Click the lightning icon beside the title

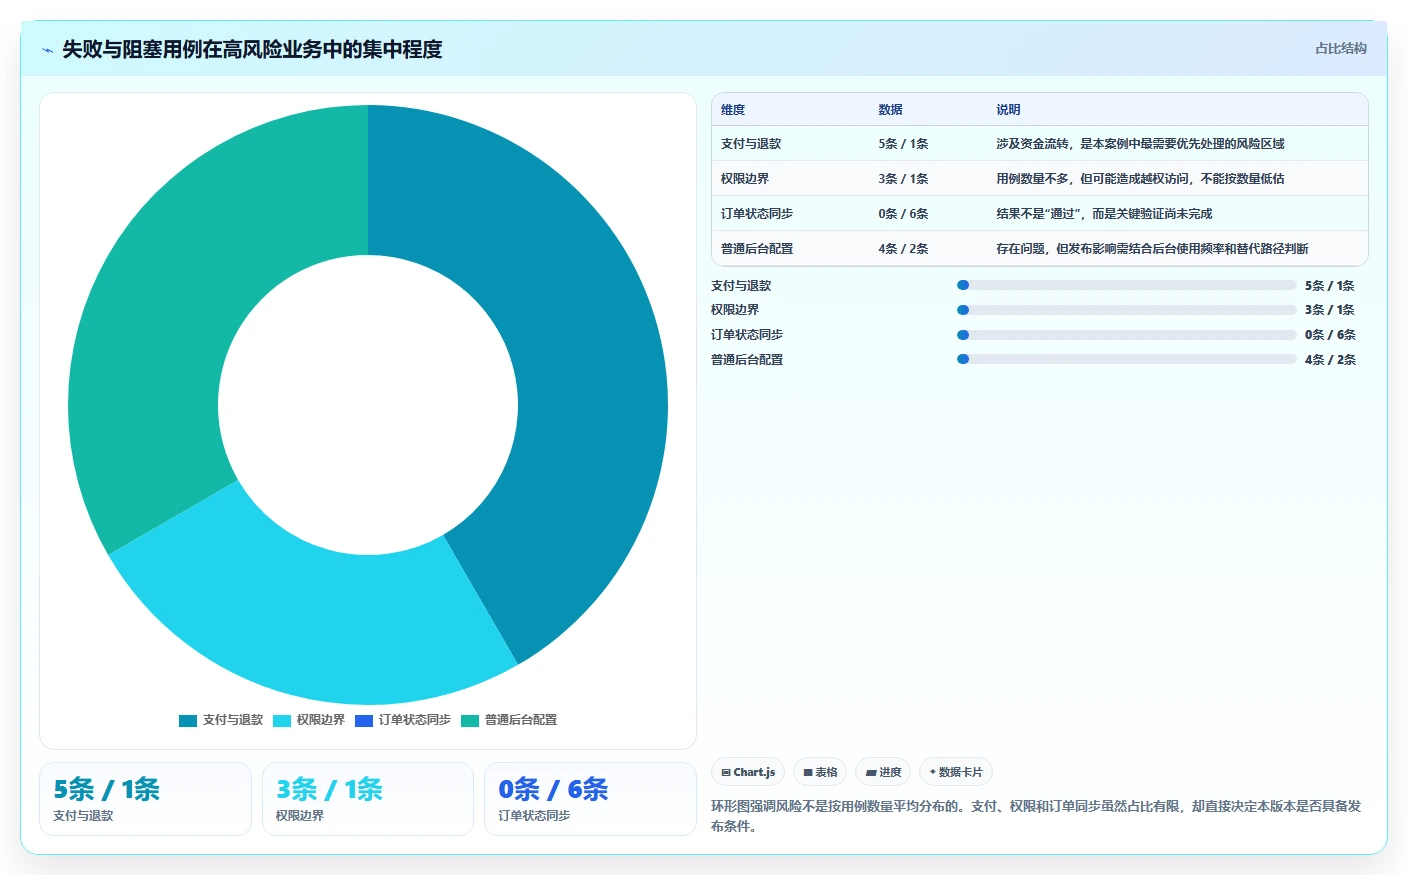[47, 50]
